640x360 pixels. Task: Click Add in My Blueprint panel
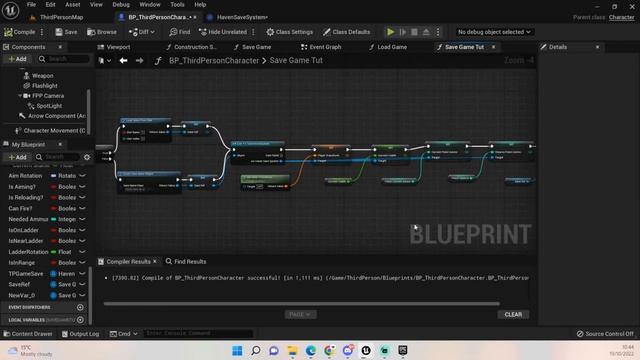[x=17, y=157]
